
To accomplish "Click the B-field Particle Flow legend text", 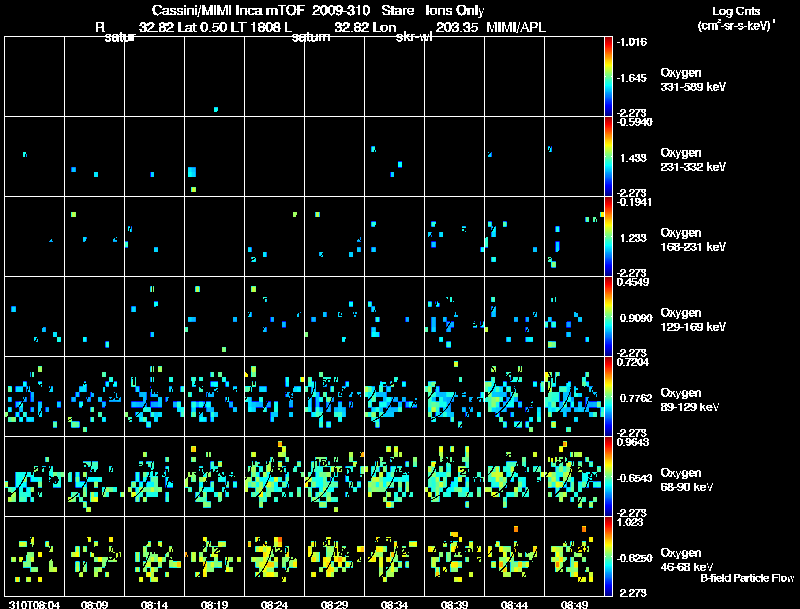I will (747, 578).
